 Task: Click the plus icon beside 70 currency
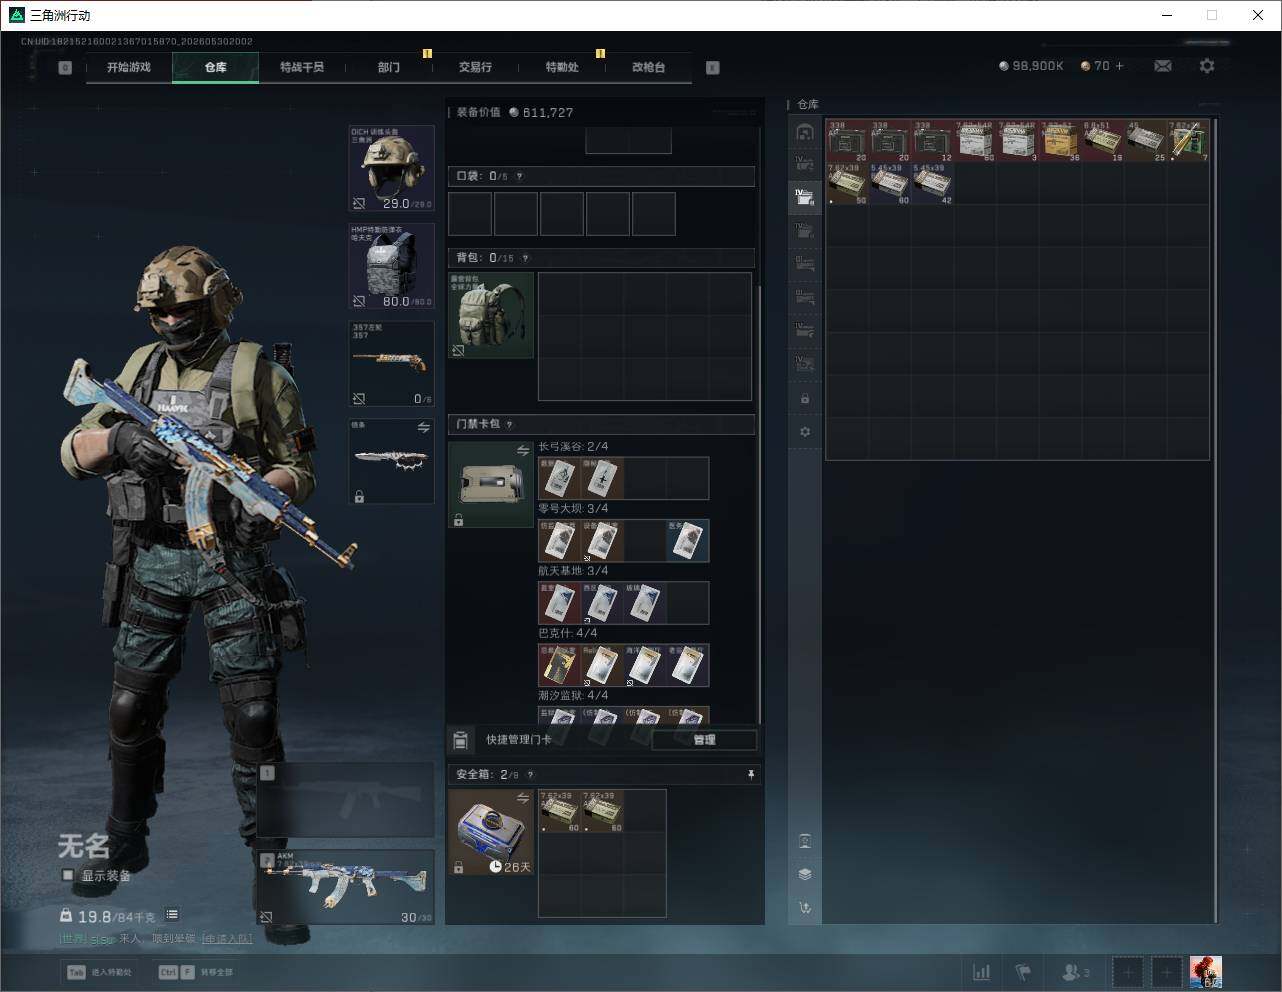pos(1119,66)
